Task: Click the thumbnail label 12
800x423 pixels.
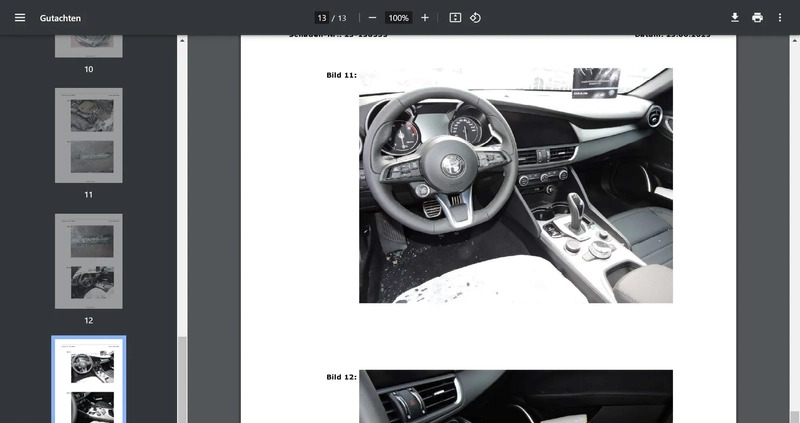Action: point(89,320)
